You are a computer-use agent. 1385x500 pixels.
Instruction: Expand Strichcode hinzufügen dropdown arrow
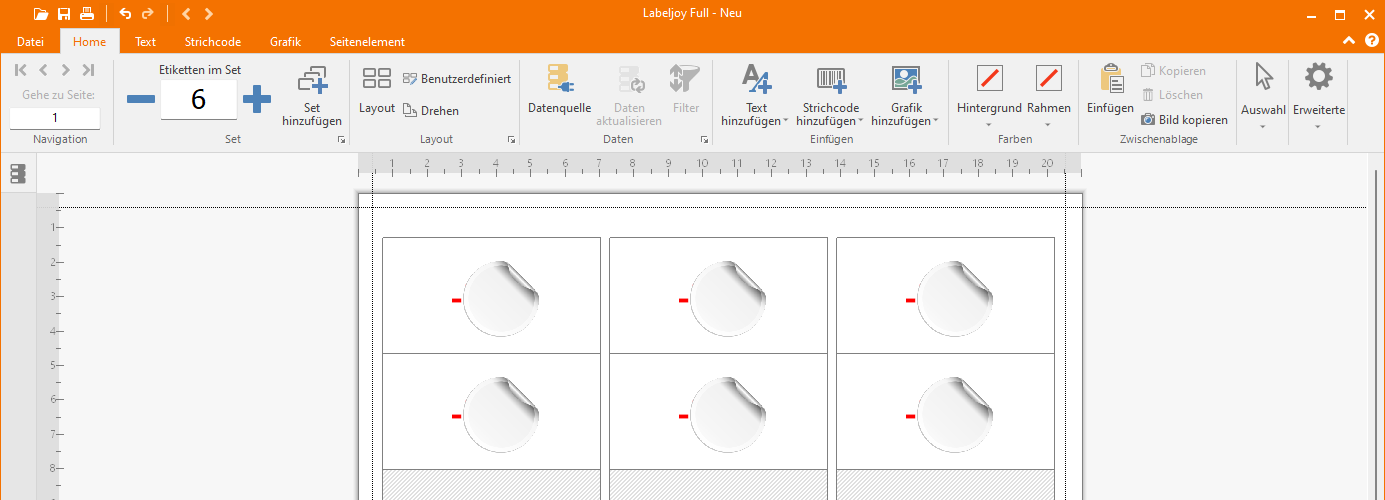tap(861, 121)
